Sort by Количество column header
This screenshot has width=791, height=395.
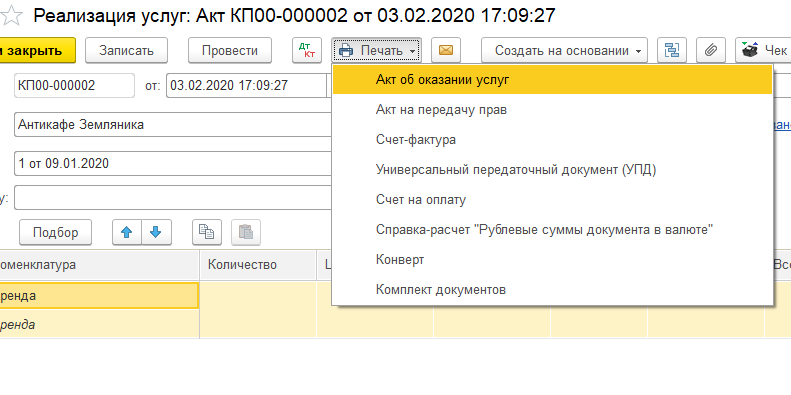(x=258, y=265)
